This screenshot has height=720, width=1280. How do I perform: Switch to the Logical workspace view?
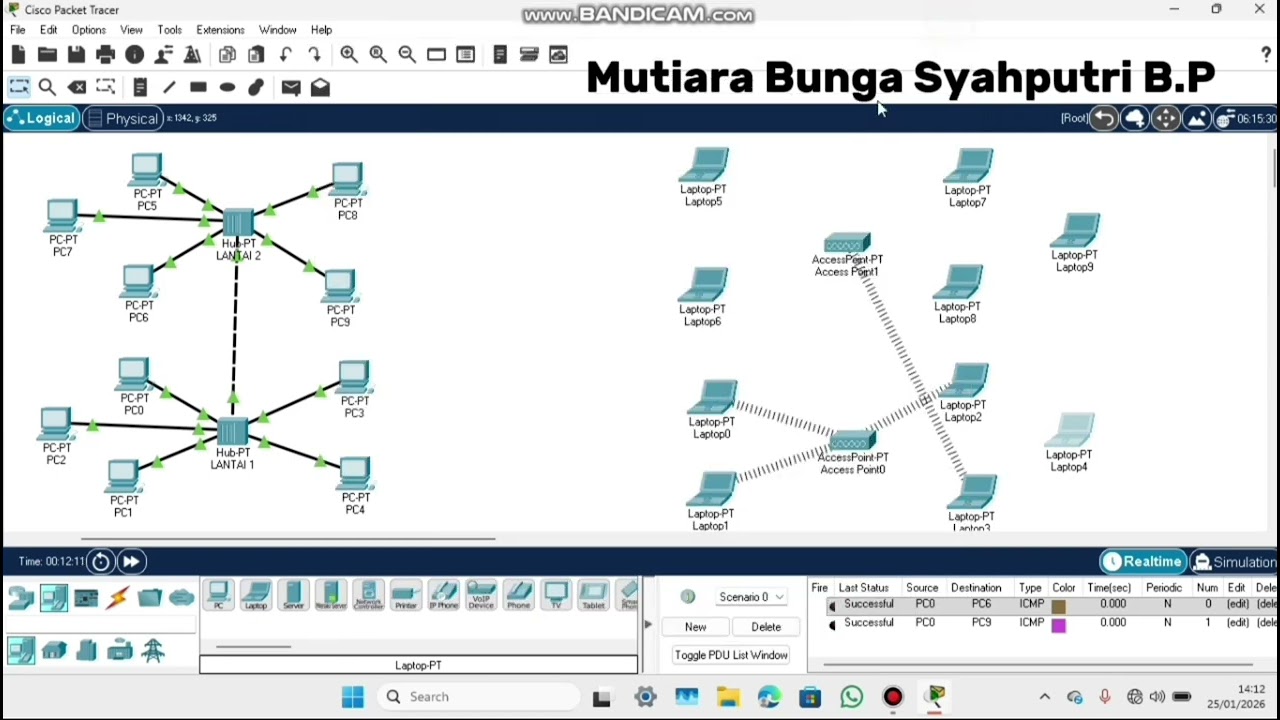(x=40, y=118)
